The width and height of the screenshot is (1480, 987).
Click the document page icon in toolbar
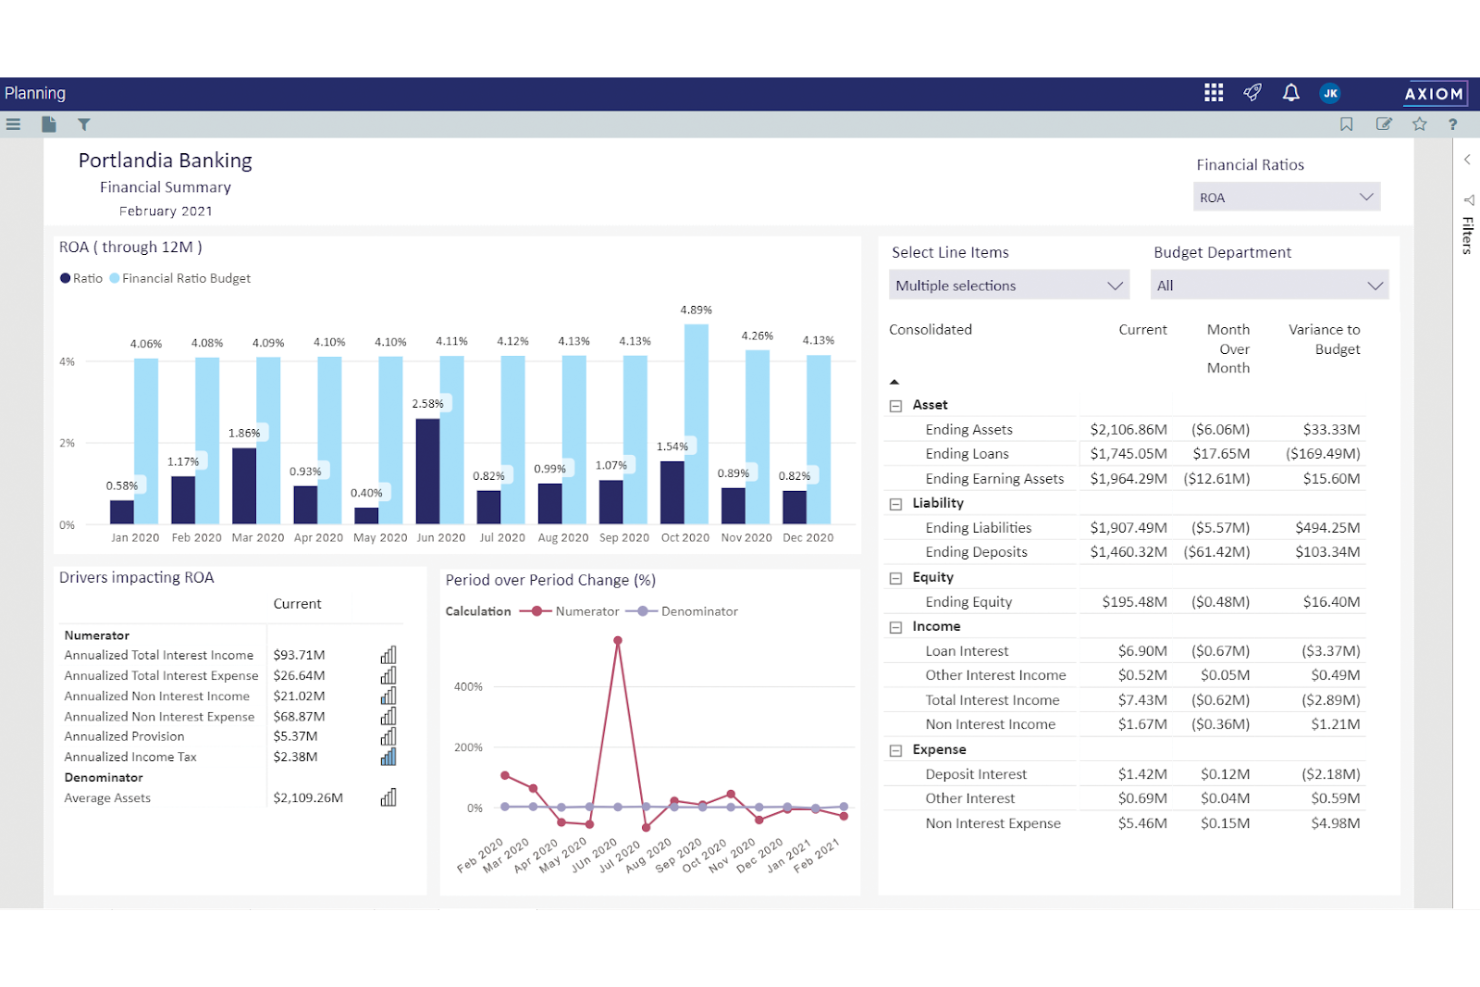(49, 124)
